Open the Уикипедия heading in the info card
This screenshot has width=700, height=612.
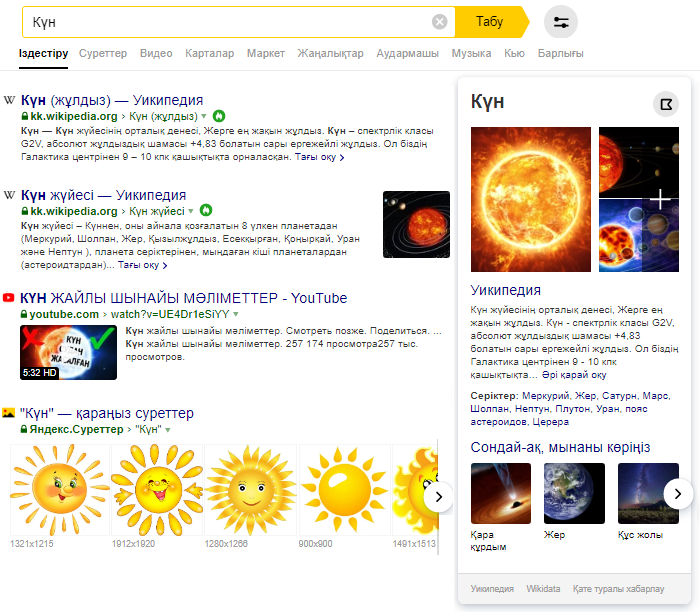tap(505, 290)
